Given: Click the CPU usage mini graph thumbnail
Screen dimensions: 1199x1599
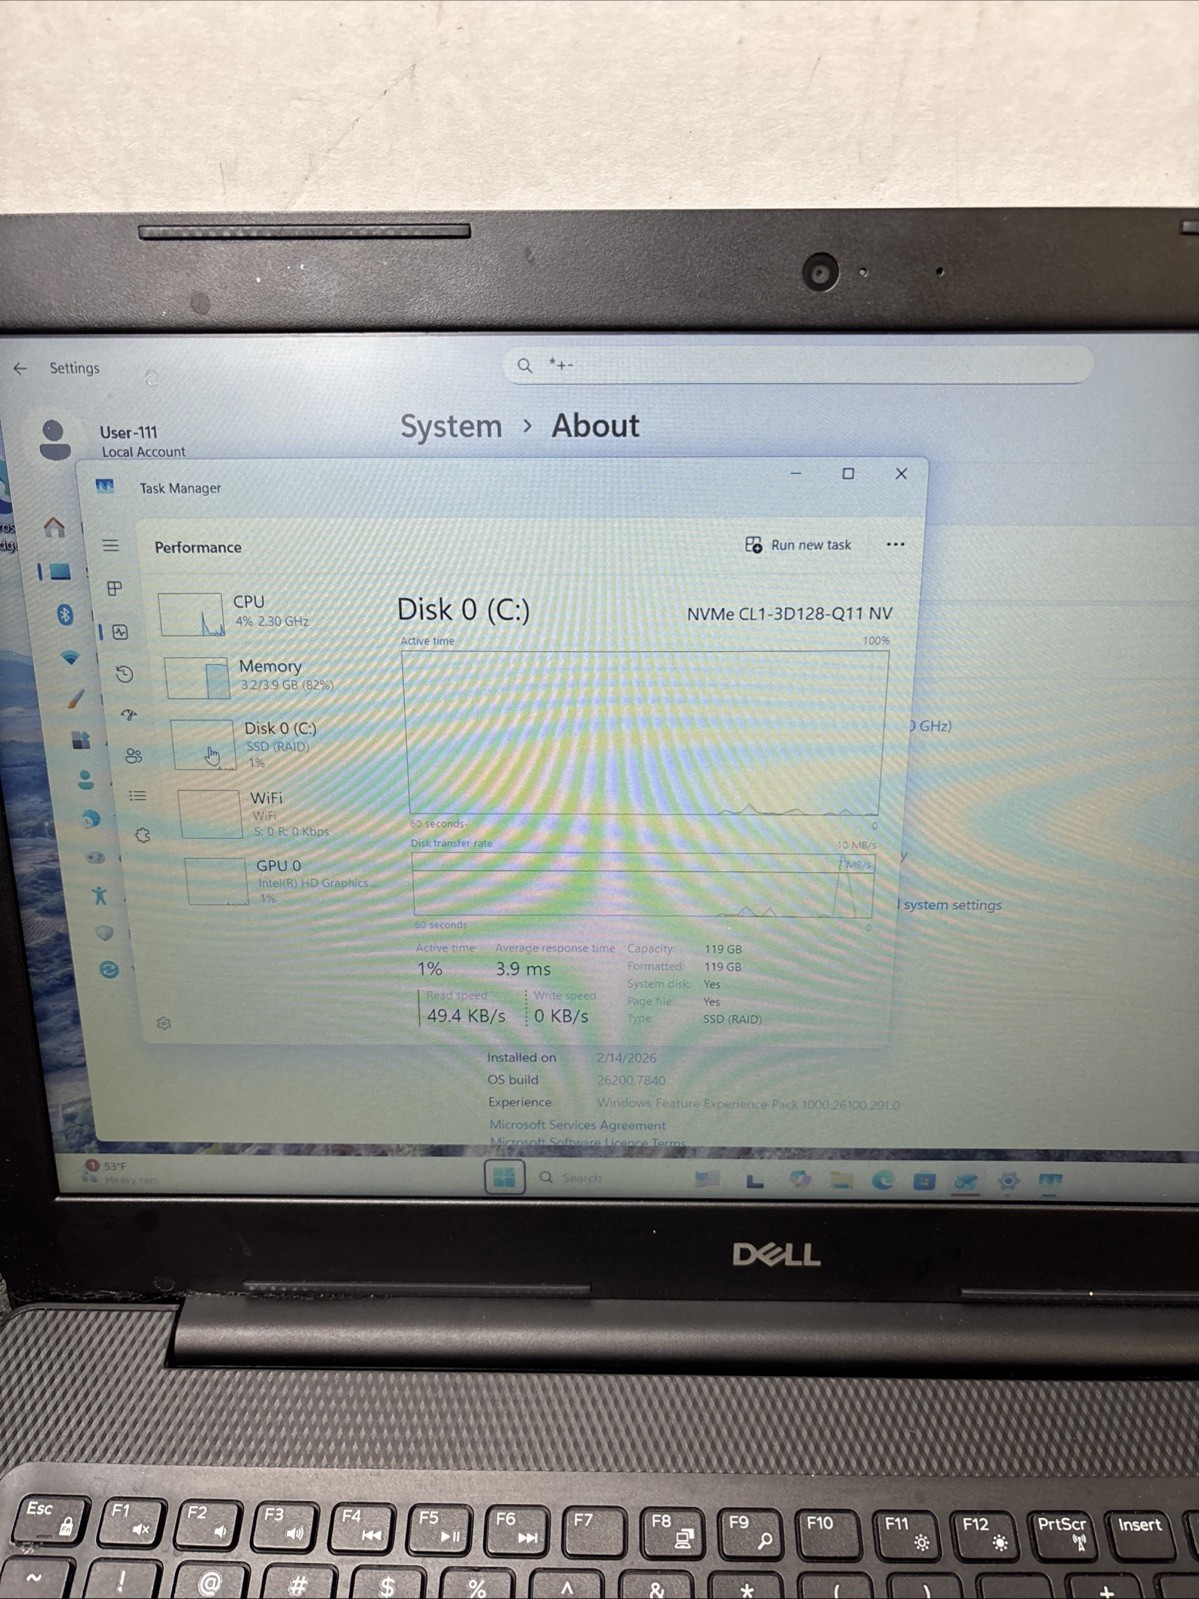Looking at the screenshot, I should (191, 615).
